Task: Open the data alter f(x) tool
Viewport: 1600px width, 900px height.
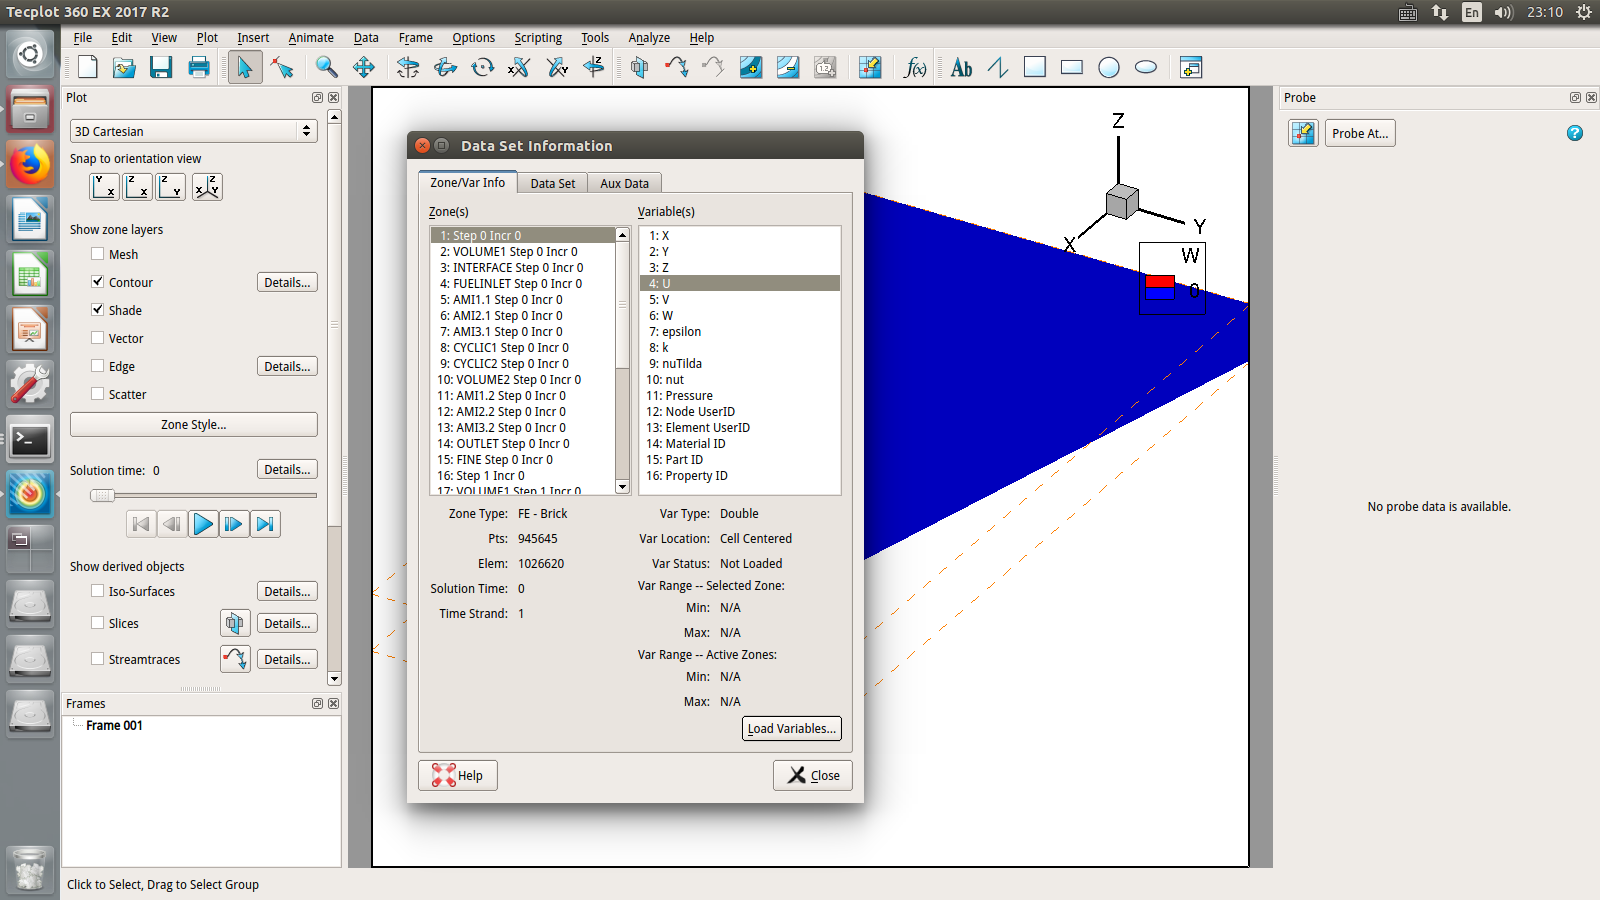Action: point(914,67)
